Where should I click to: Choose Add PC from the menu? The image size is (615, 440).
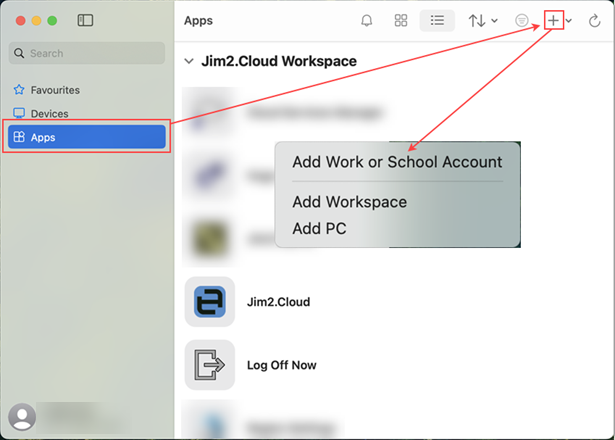pyautogui.click(x=319, y=228)
